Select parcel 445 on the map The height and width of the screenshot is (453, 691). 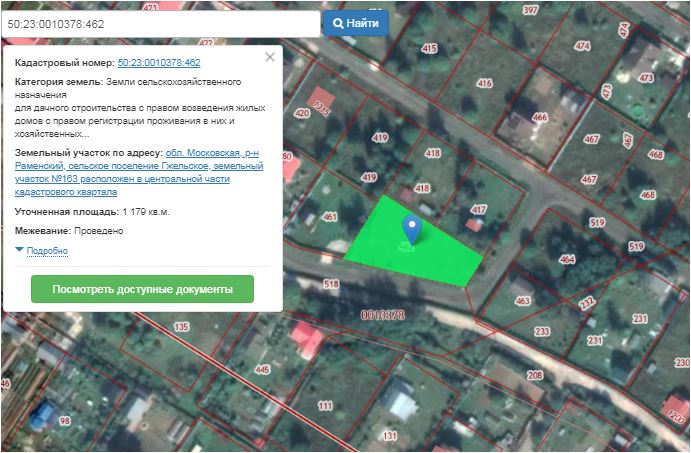262,370
